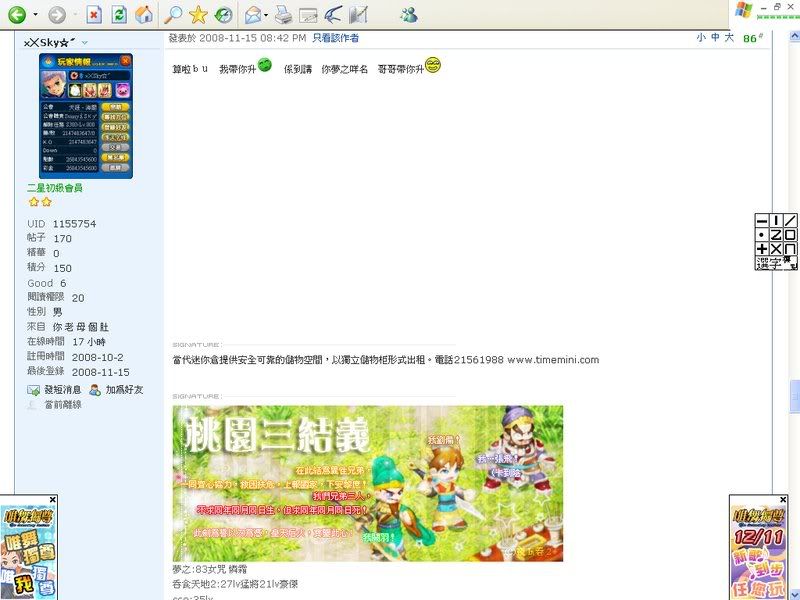Open the Back button history dropdown
Image resolution: width=800 pixels, height=600 pixels.
click(35, 15)
